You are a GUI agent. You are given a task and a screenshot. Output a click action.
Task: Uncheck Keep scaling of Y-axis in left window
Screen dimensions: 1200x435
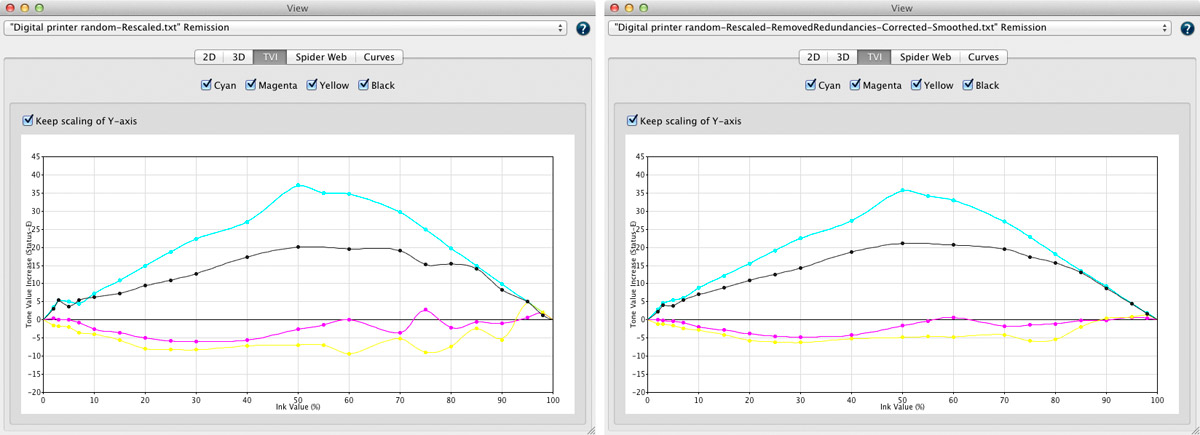point(27,121)
